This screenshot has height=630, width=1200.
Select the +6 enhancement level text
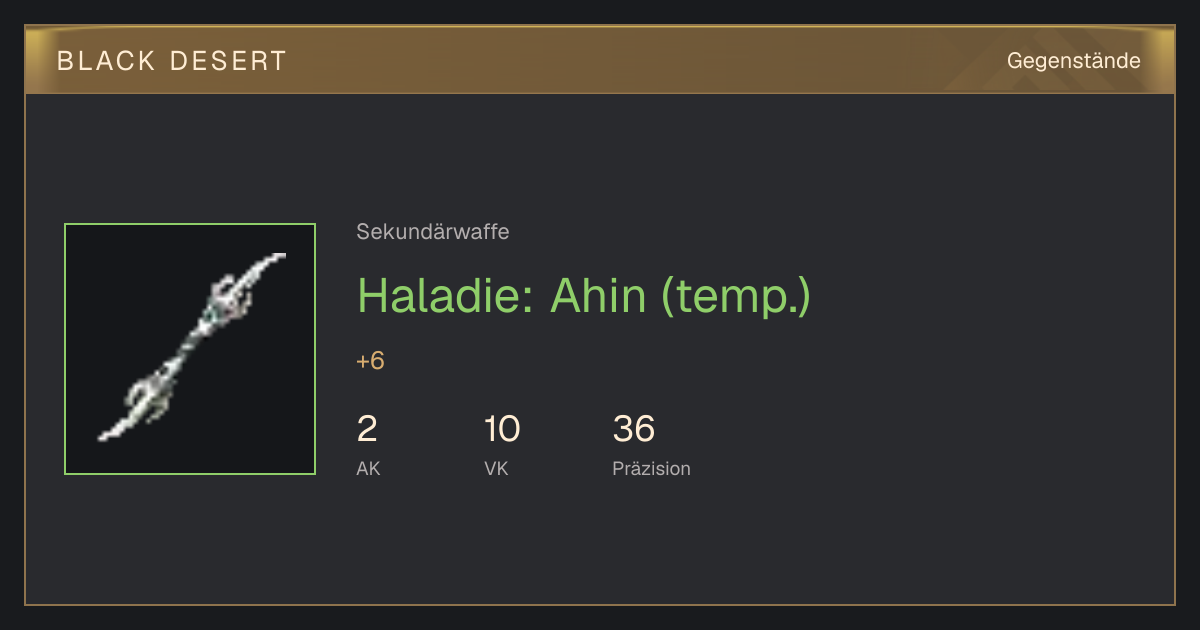pyautogui.click(x=370, y=361)
